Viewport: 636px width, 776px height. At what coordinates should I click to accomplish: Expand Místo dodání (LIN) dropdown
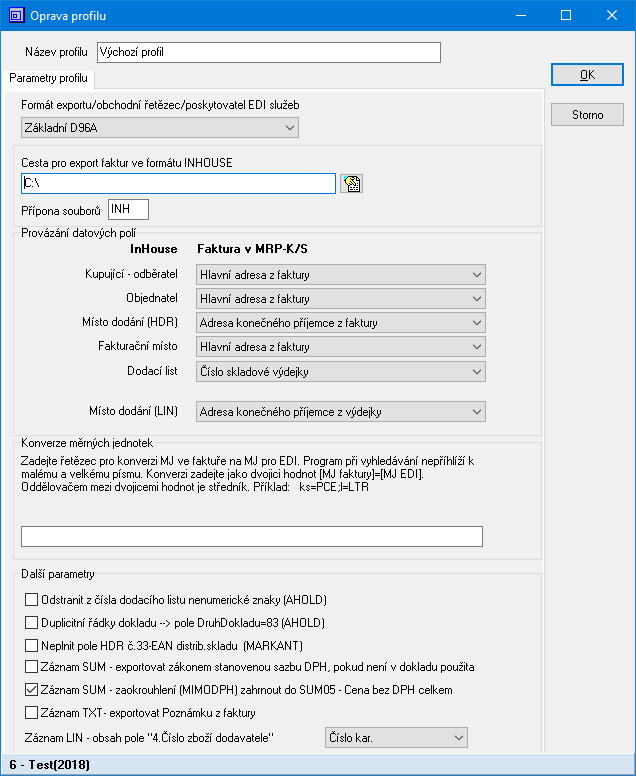pyautogui.click(x=340, y=412)
